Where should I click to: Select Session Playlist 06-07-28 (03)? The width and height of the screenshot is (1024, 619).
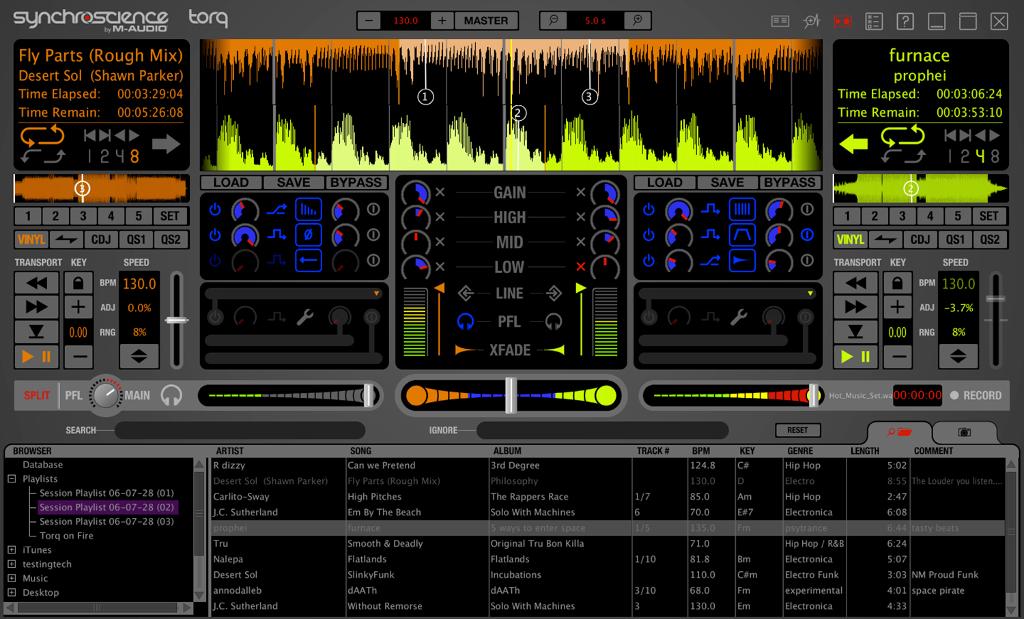coord(106,522)
